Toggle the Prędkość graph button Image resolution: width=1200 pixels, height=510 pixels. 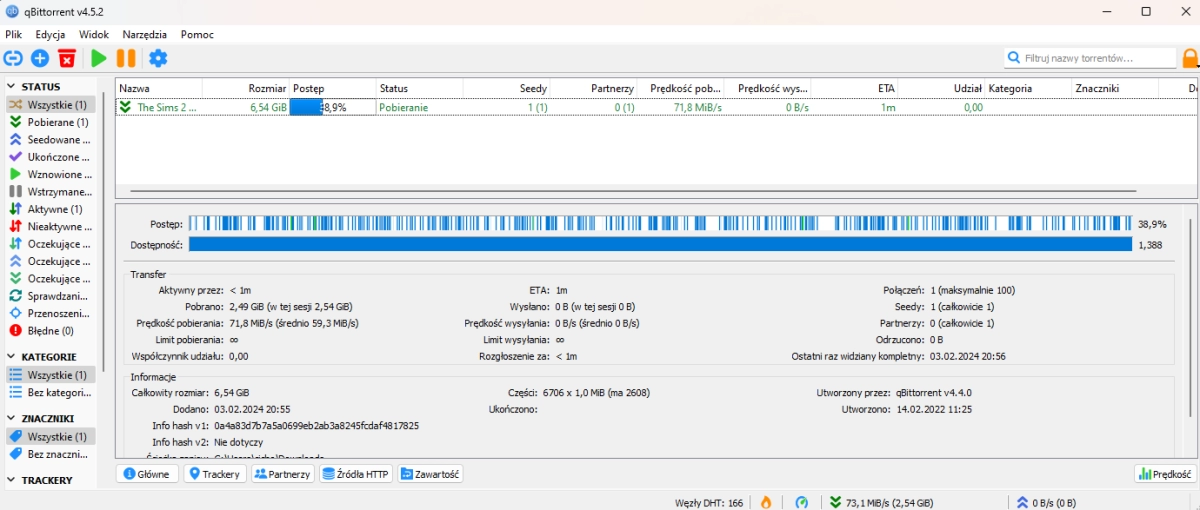[x=1165, y=474]
